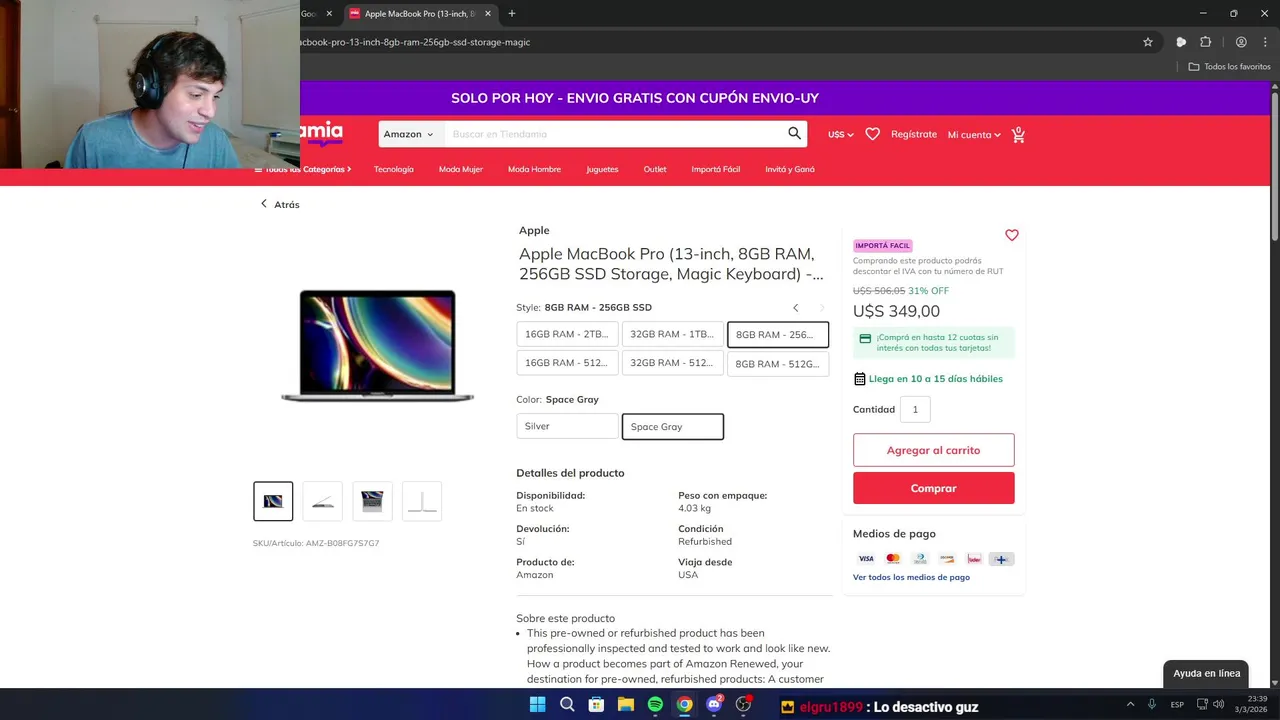Open Spotify from taskbar

pyautogui.click(x=655, y=704)
